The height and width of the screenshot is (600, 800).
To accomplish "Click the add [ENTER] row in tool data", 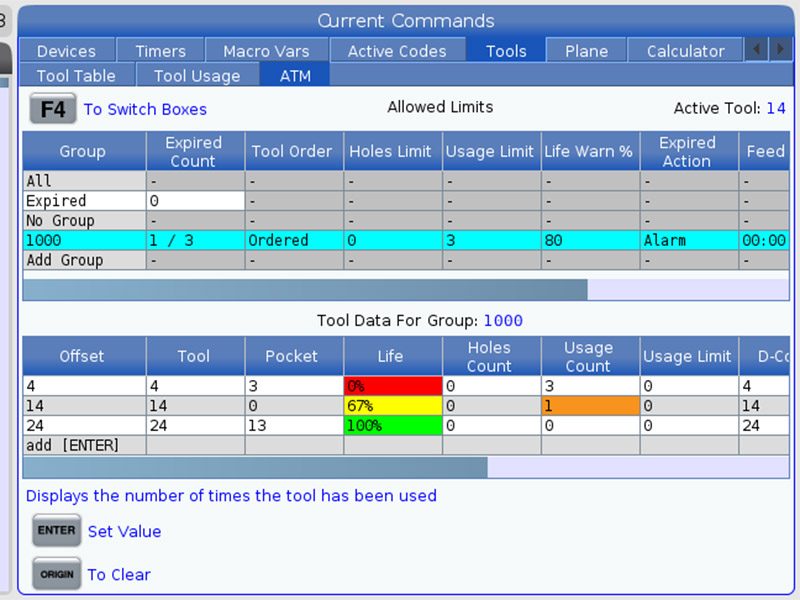I will (x=75, y=445).
